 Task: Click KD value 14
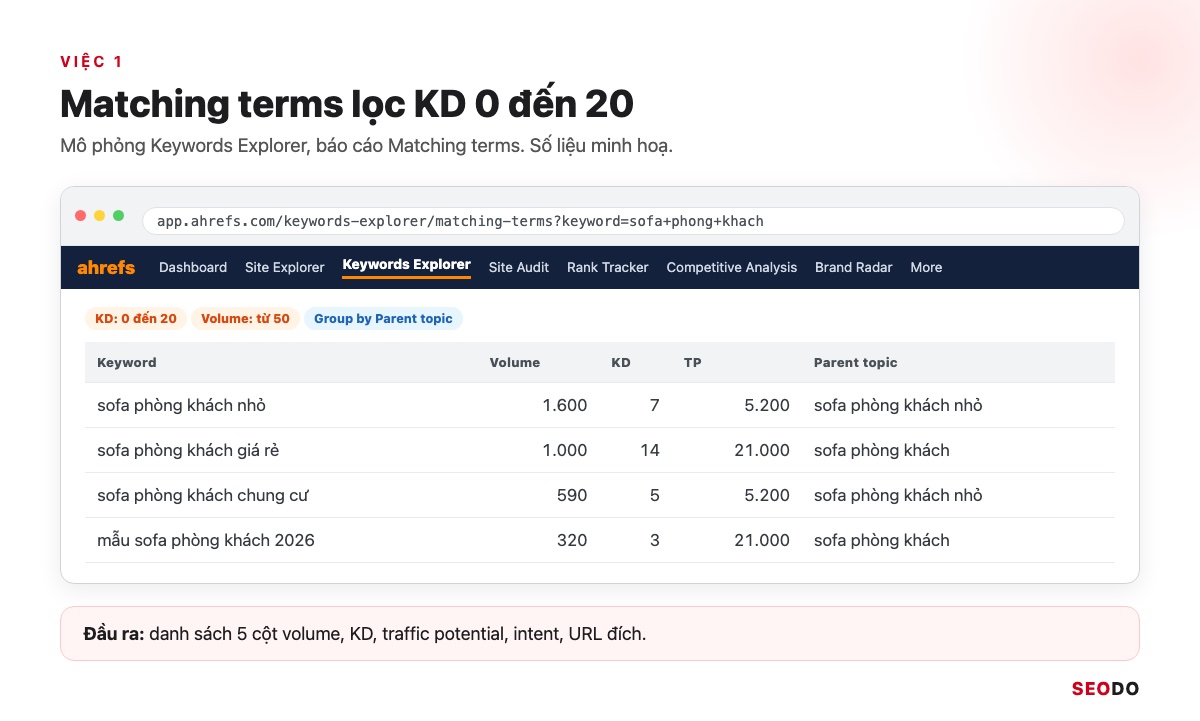point(650,450)
